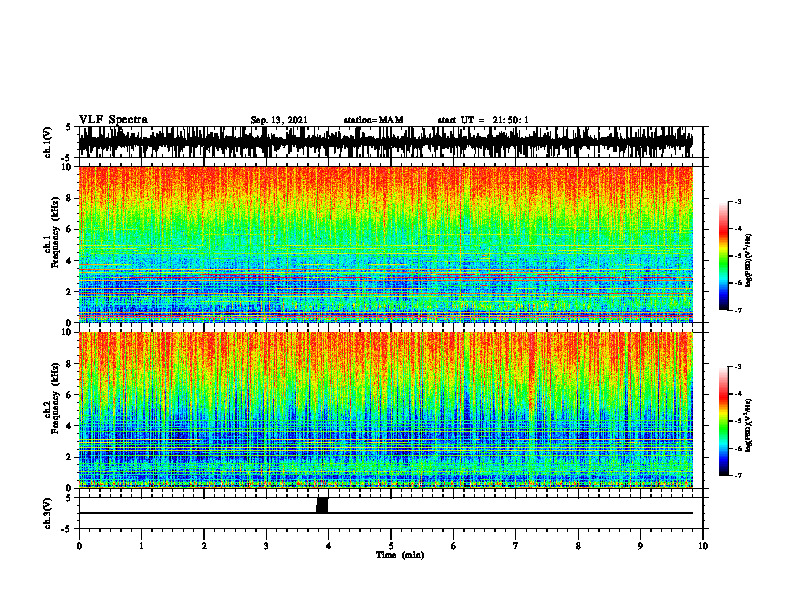The height and width of the screenshot is (612, 792).
Task: Click the black pulse in ch.3 trace
Action: point(322,505)
